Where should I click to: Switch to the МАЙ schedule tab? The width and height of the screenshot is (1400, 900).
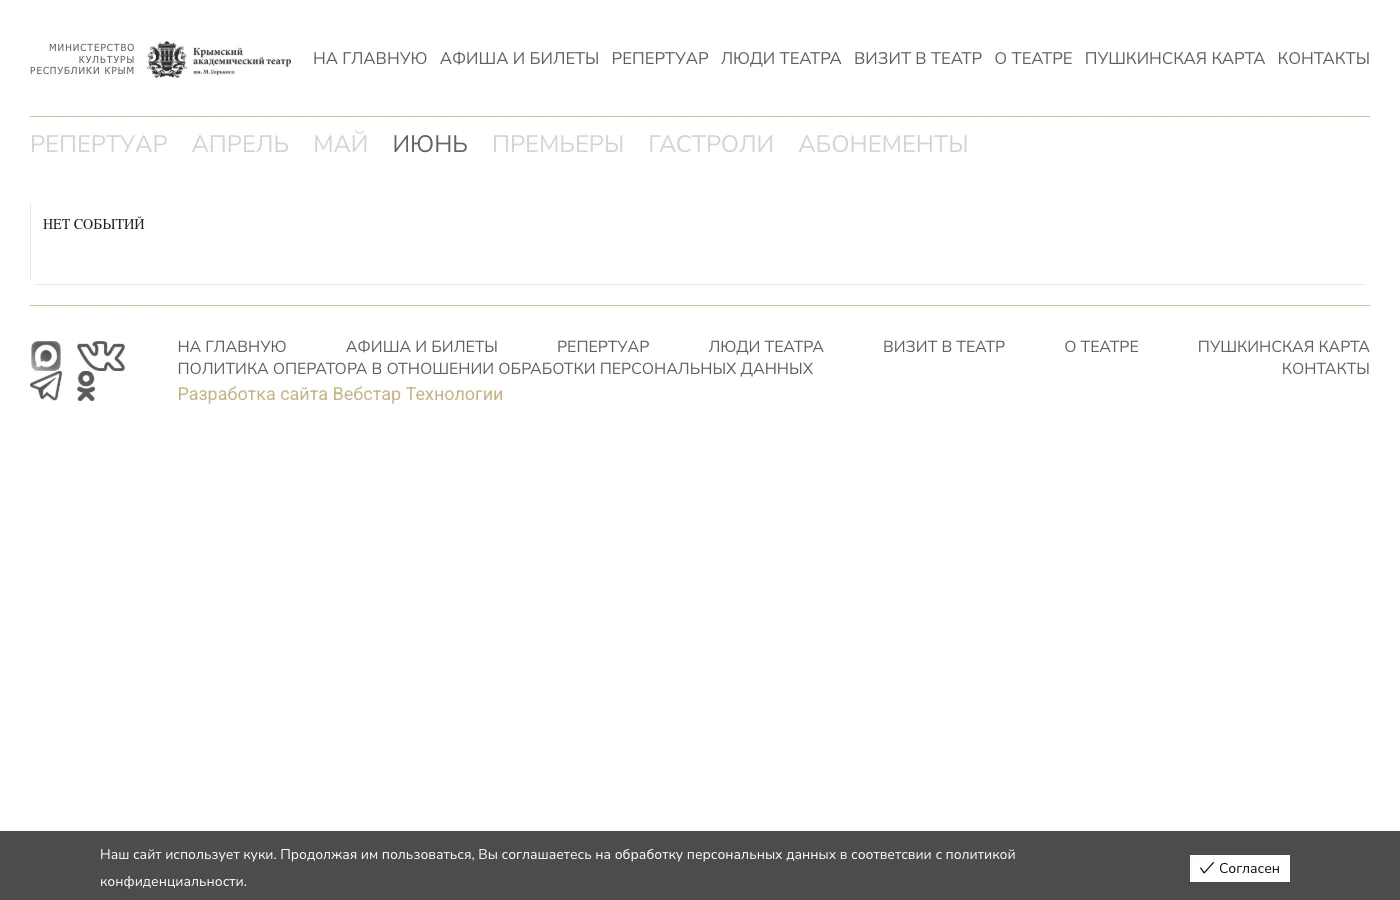click(x=340, y=144)
